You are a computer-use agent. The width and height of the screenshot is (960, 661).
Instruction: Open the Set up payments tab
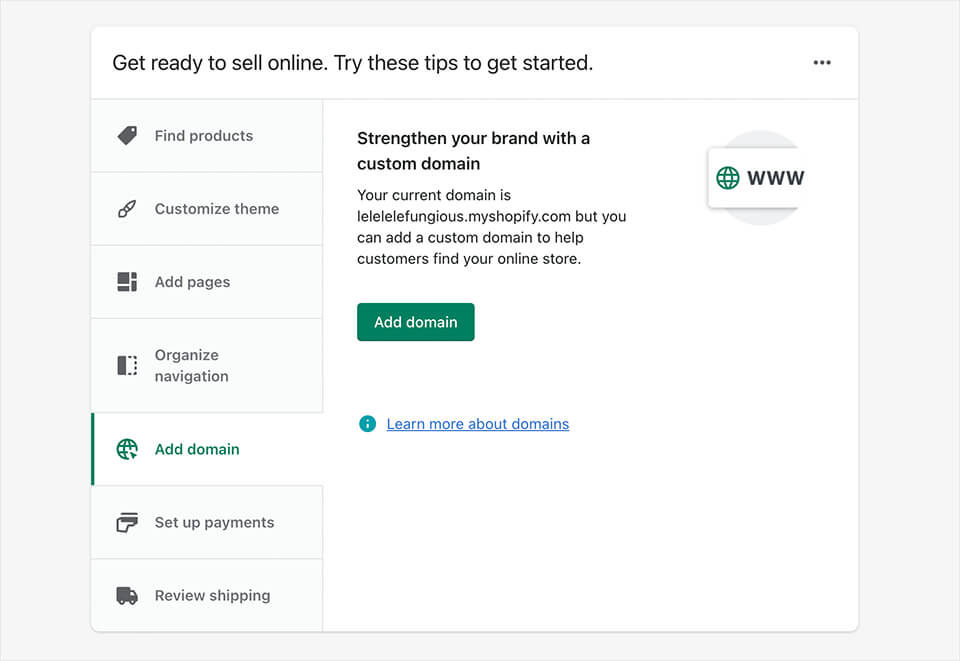[214, 522]
